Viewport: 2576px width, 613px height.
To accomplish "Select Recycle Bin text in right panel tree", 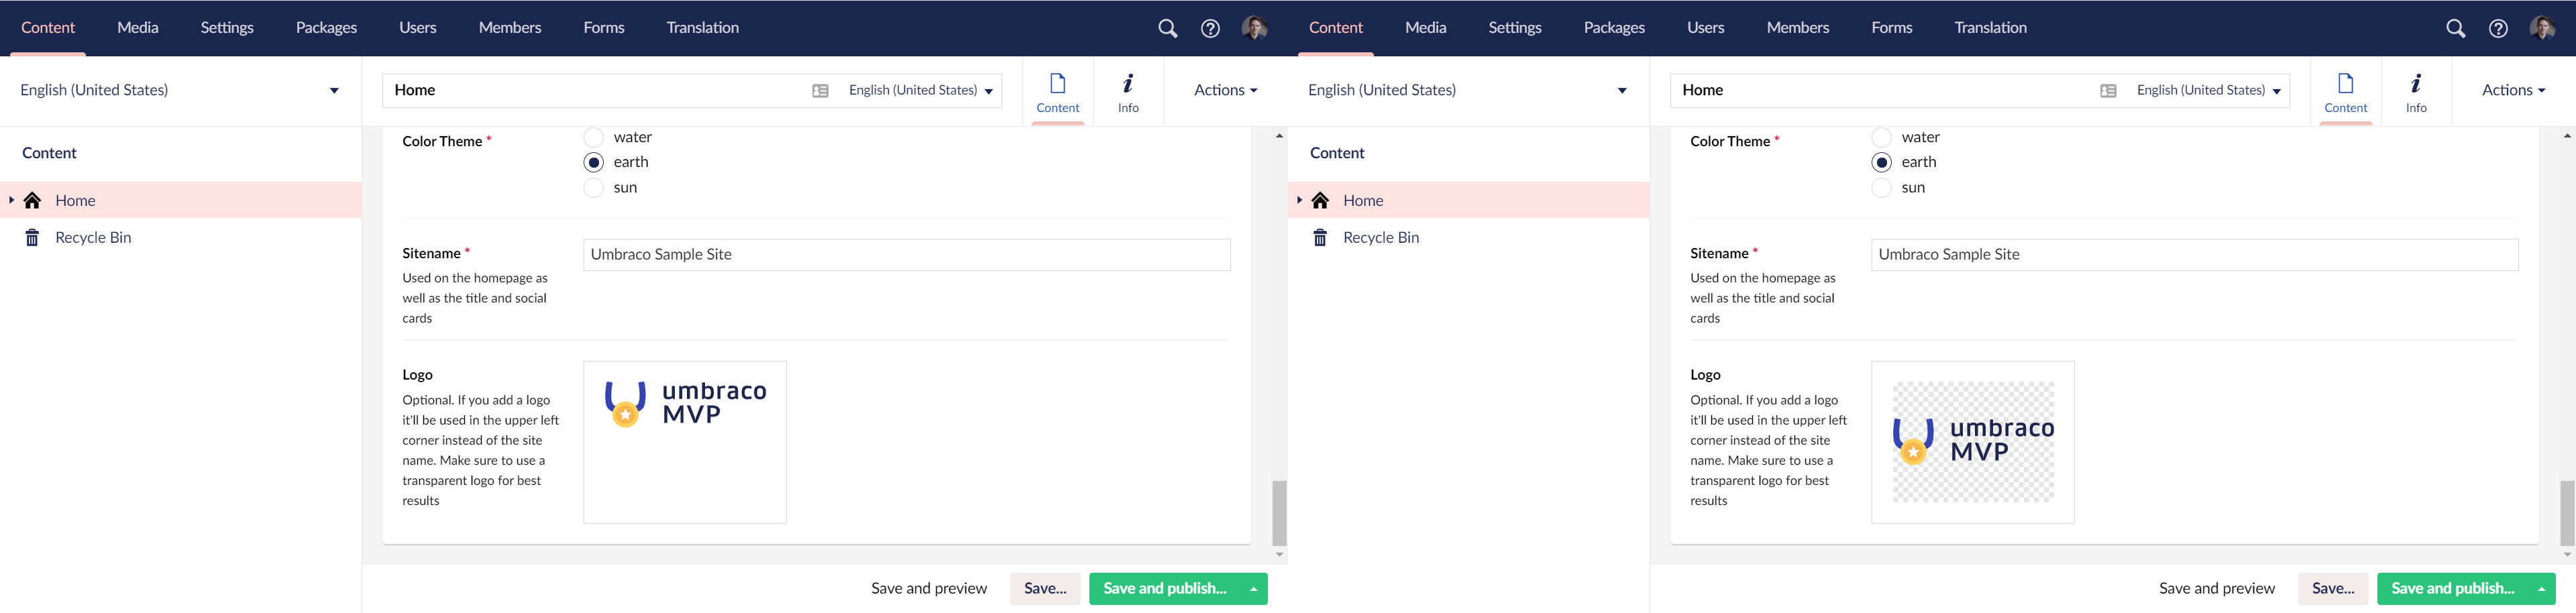I will point(1381,237).
